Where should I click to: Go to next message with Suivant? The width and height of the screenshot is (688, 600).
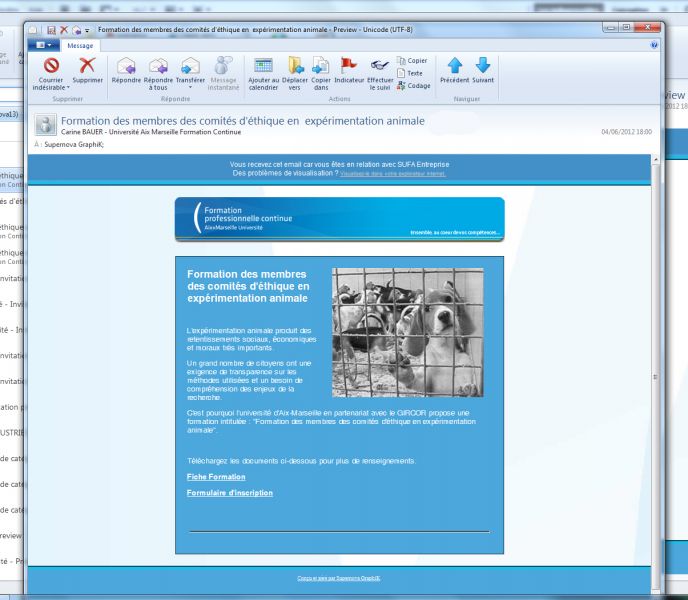coord(483,70)
